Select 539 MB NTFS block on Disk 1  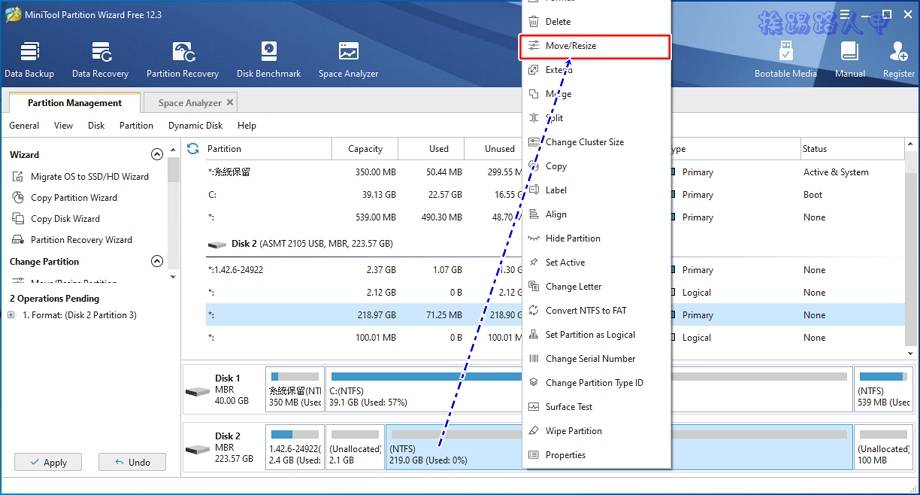click(883, 389)
